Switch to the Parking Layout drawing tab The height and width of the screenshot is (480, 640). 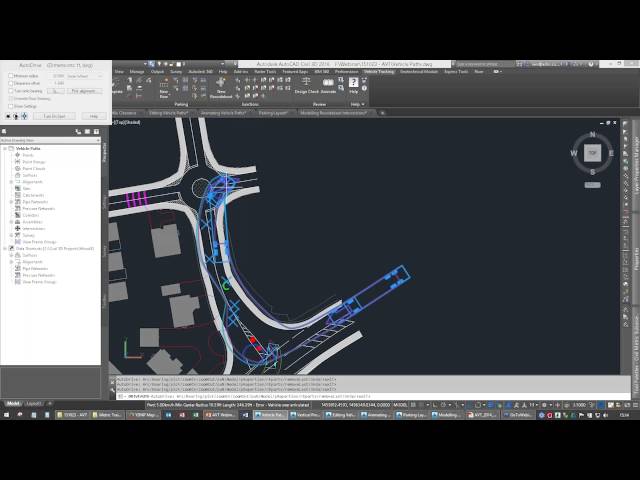tap(273, 113)
